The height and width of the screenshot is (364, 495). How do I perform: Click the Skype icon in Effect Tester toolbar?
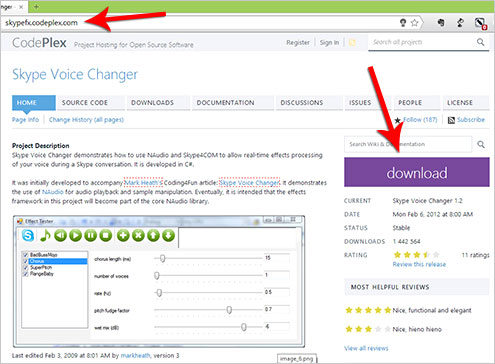[x=28, y=235]
